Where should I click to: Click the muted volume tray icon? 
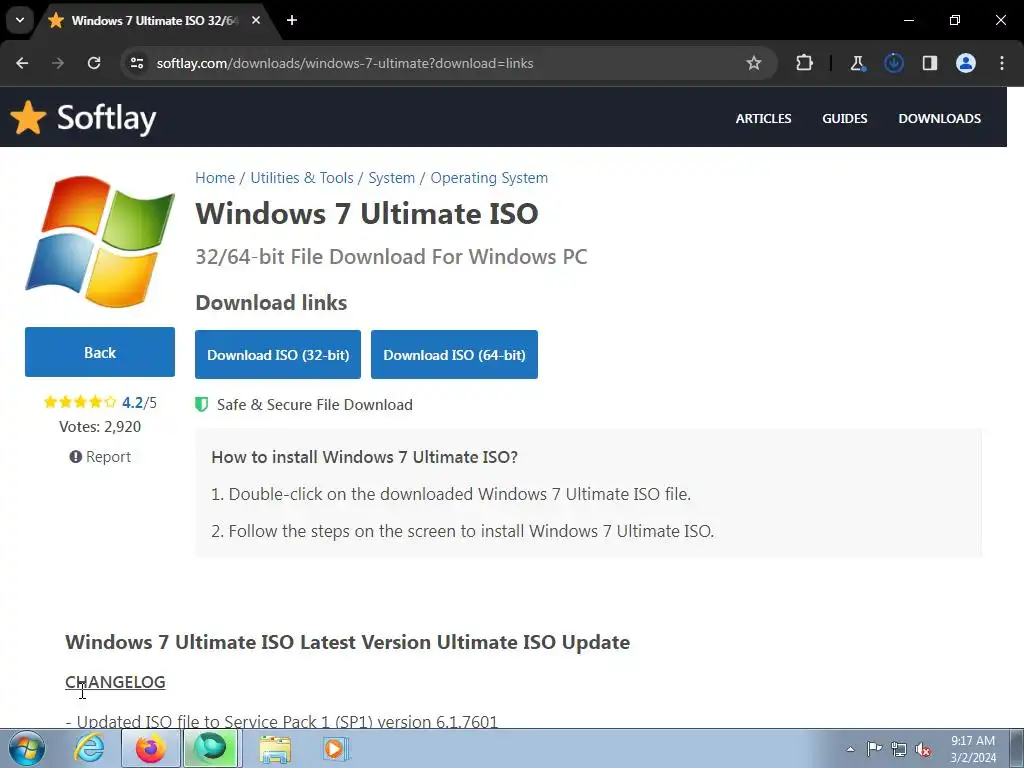[x=923, y=749]
